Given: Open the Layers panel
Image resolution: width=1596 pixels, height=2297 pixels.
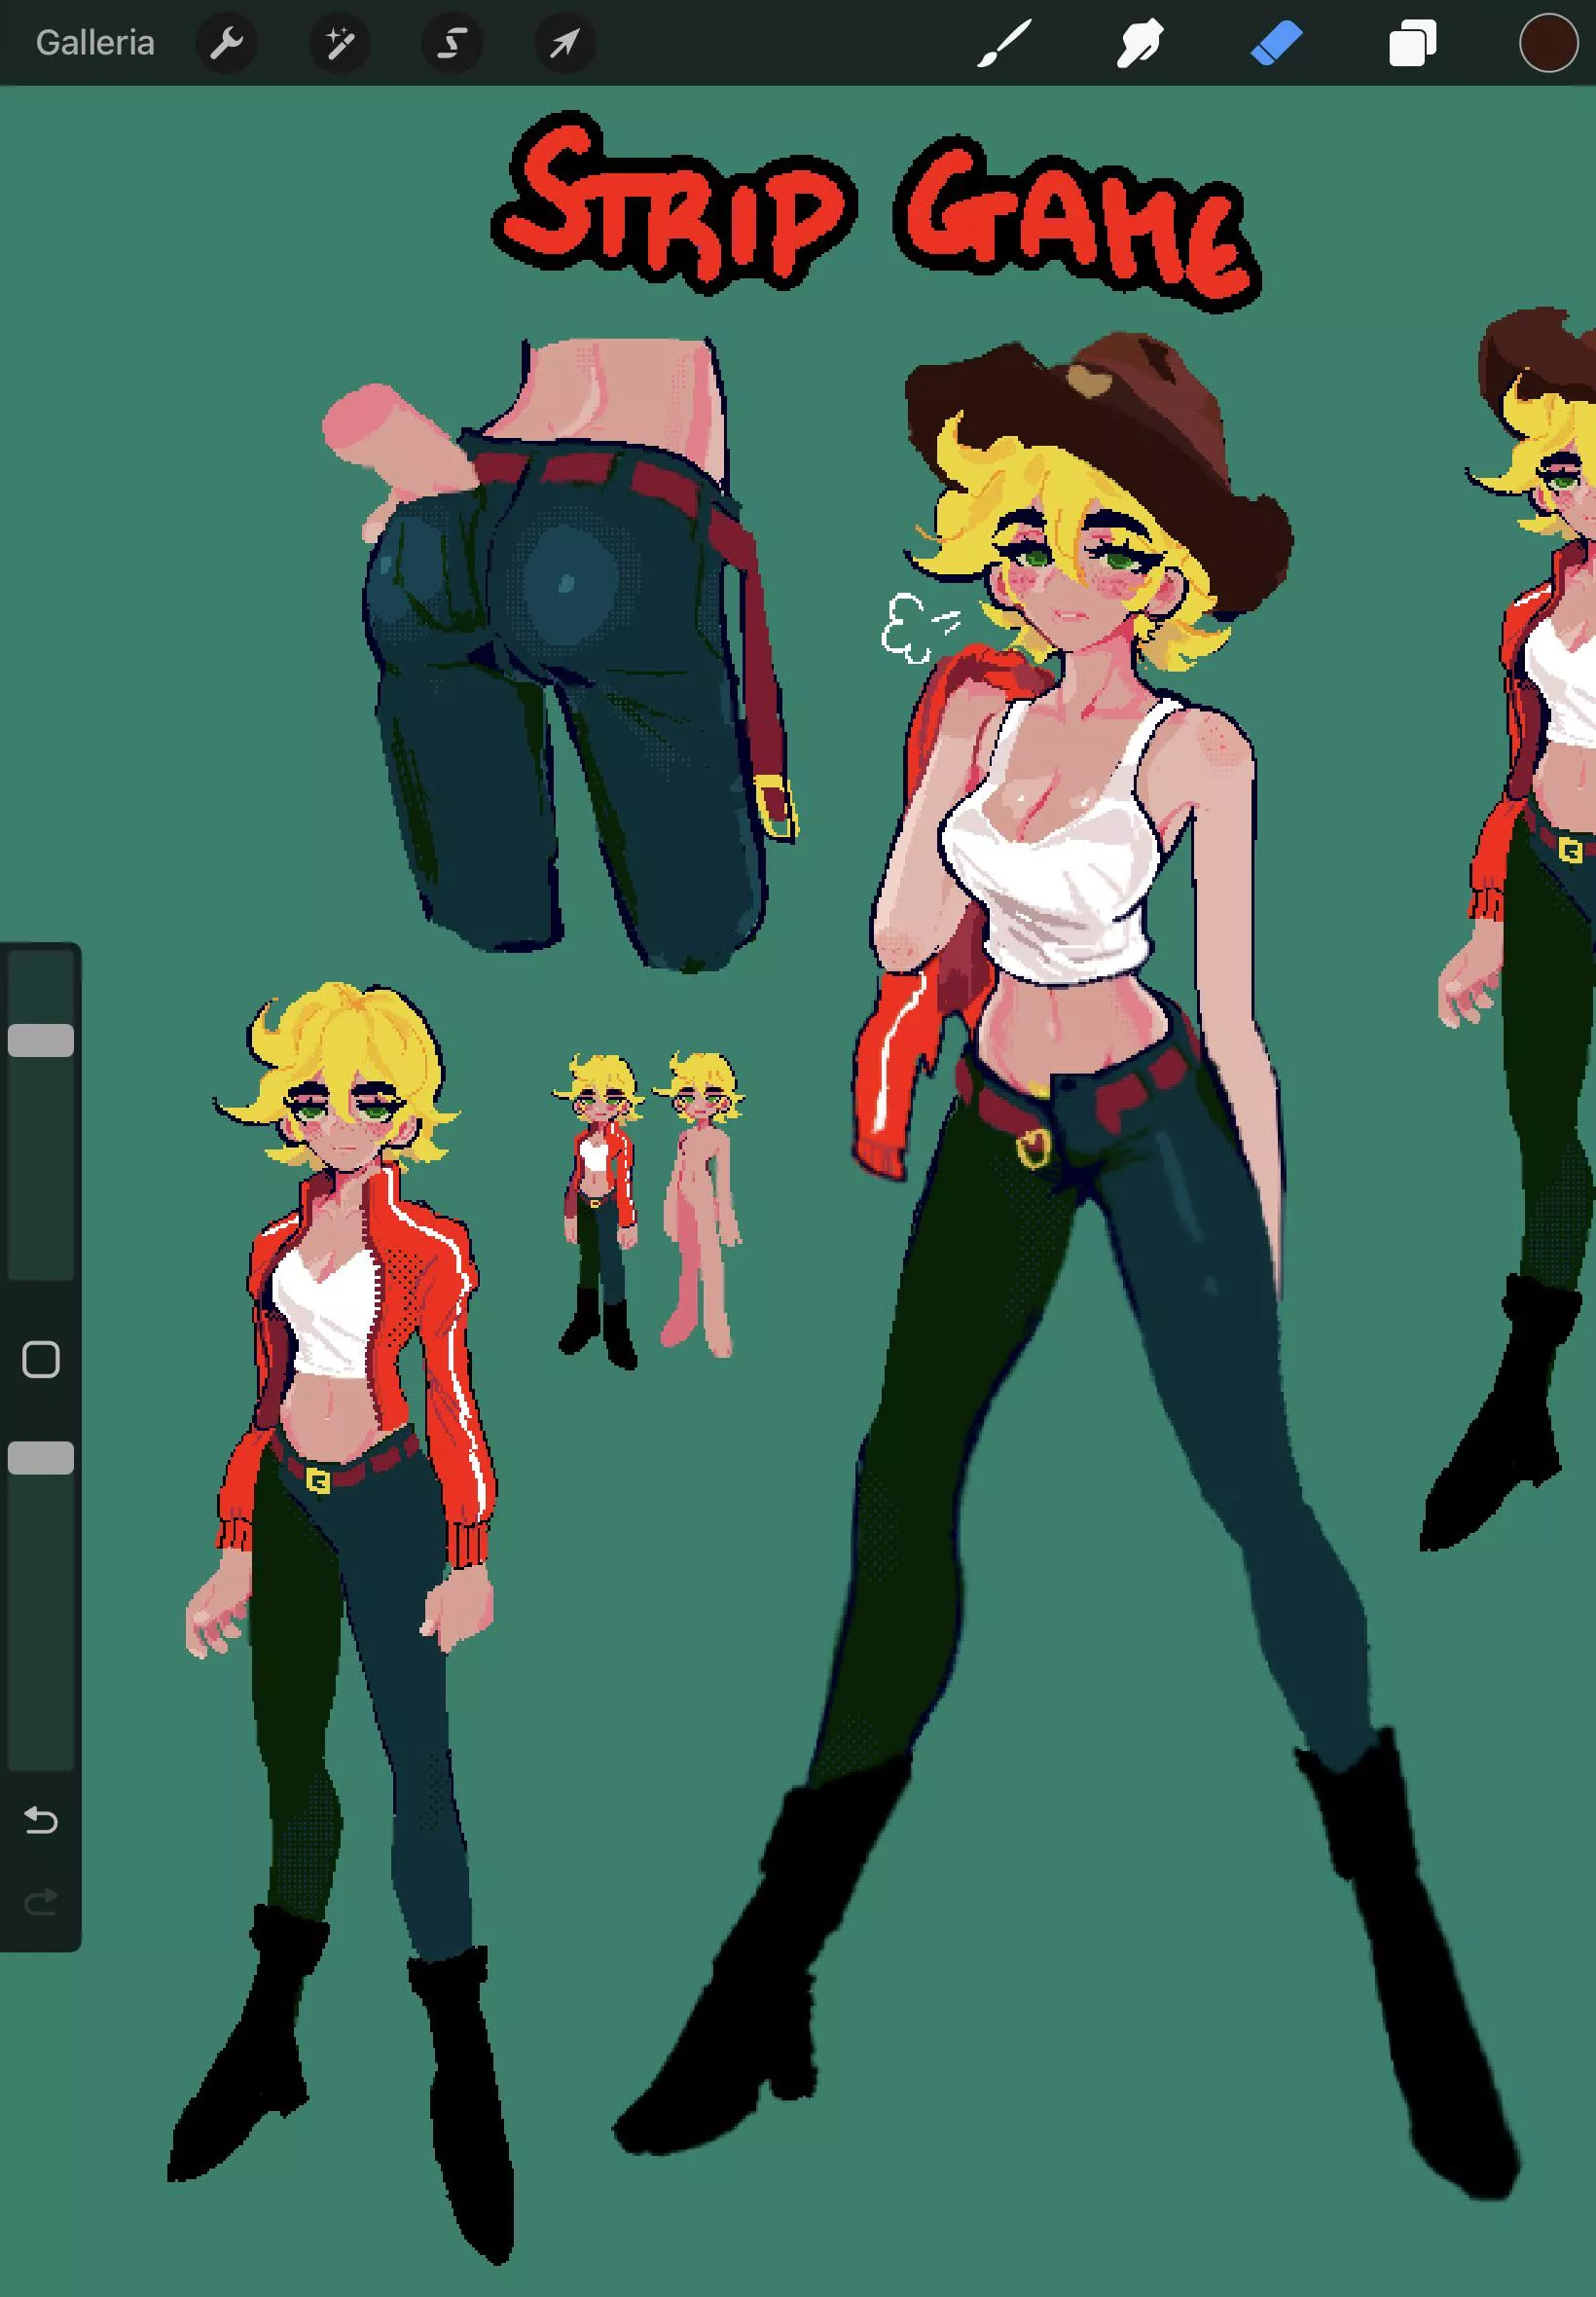Looking at the screenshot, I should coord(1412,42).
